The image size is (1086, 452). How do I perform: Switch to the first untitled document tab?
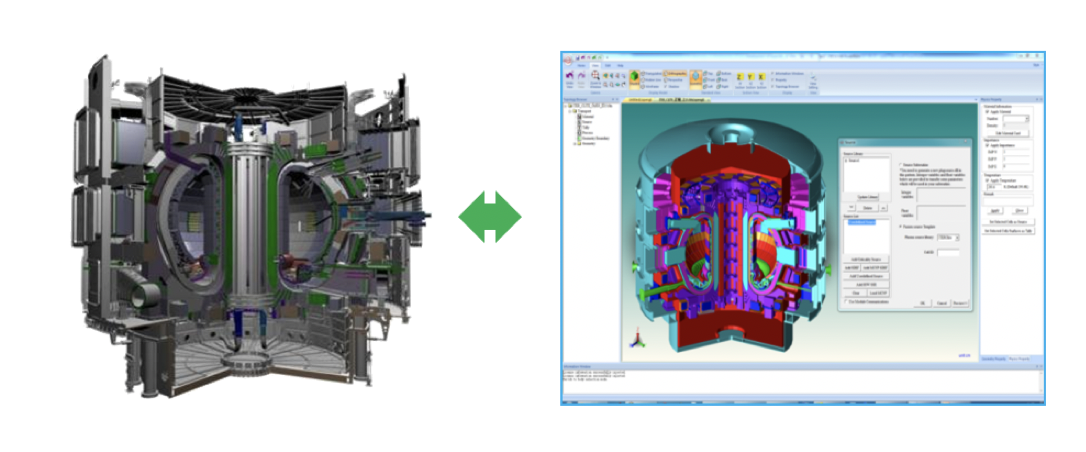pyautogui.click(x=640, y=100)
